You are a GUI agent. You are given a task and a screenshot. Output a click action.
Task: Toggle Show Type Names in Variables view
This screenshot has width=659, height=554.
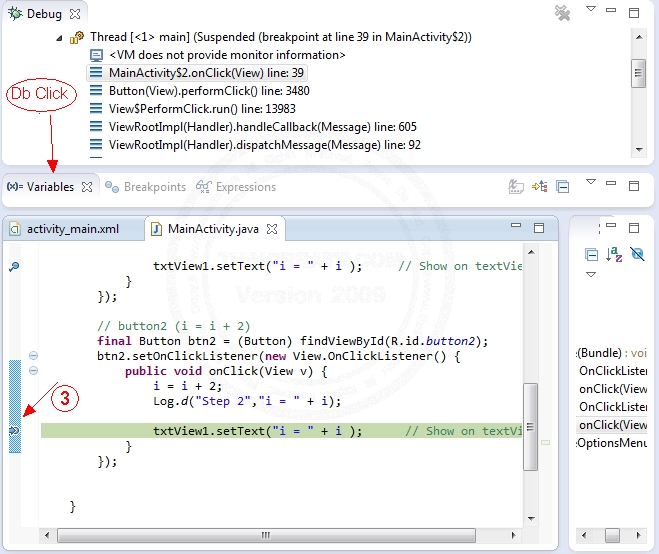click(516, 186)
